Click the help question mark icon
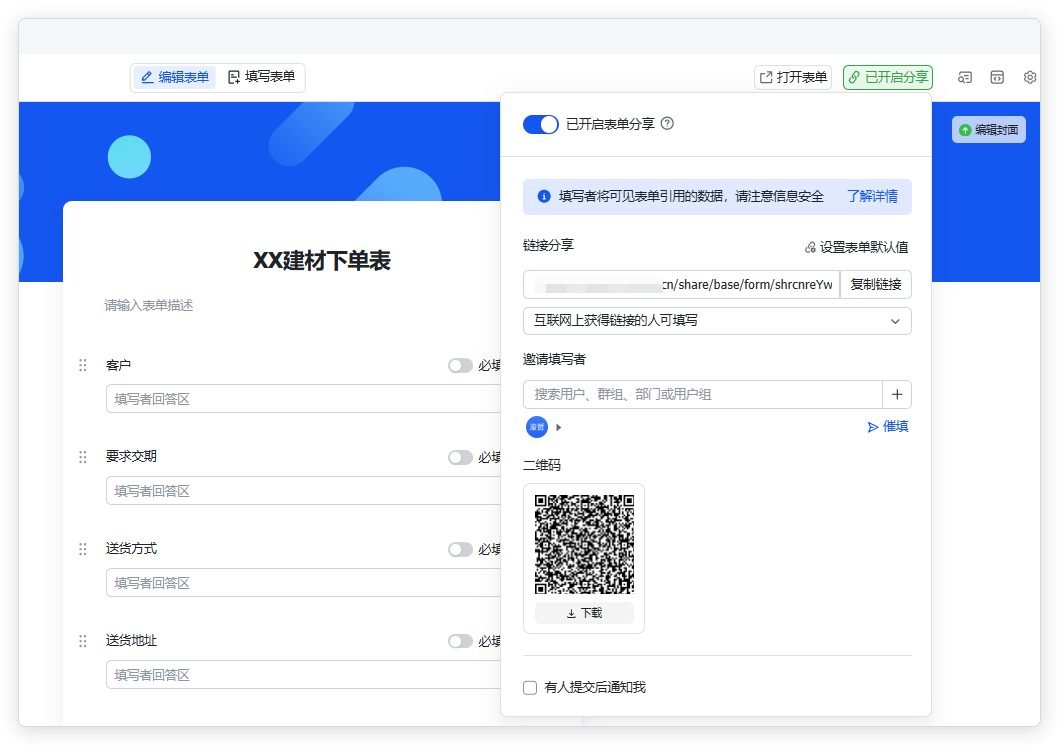The image size is (1059, 745). (667, 124)
